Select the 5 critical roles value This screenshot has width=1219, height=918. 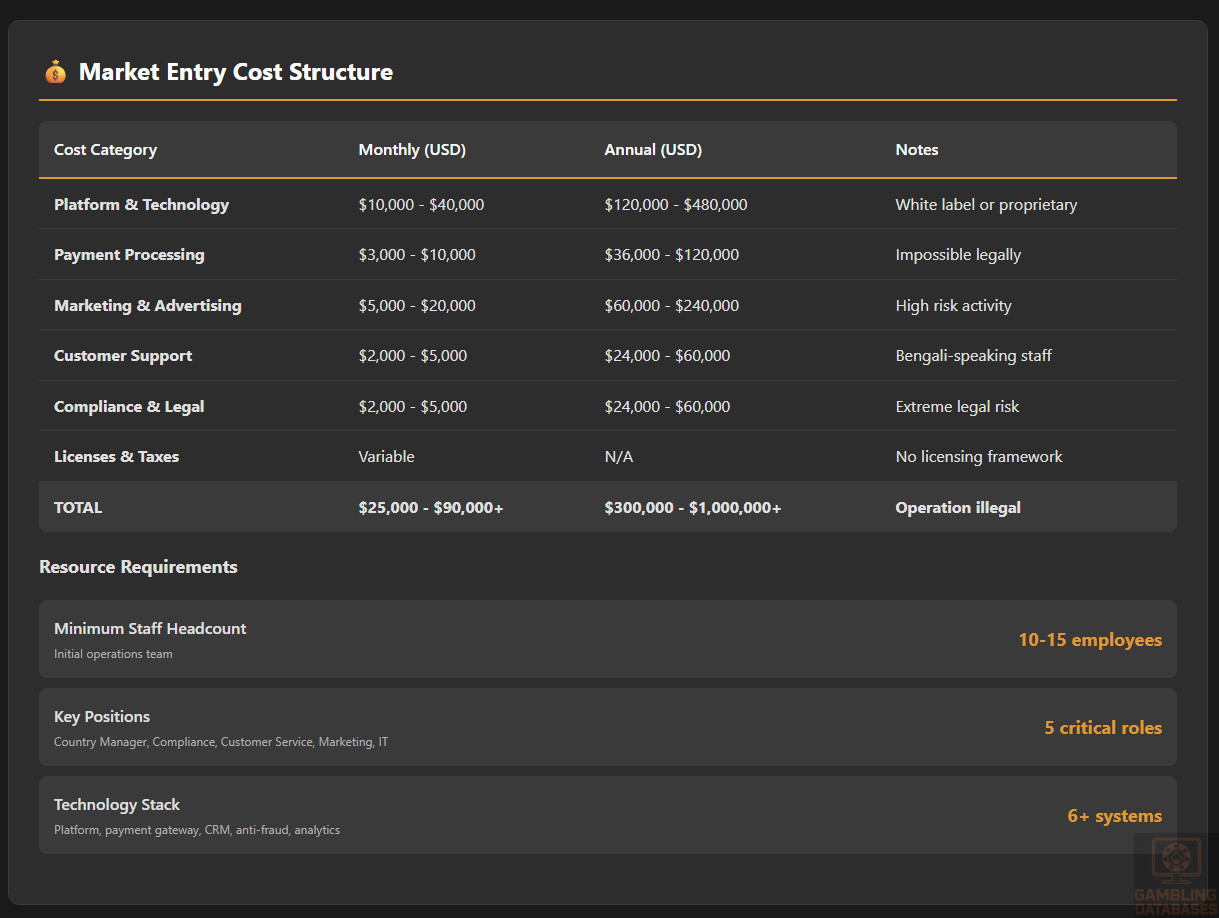(x=1102, y=728)
